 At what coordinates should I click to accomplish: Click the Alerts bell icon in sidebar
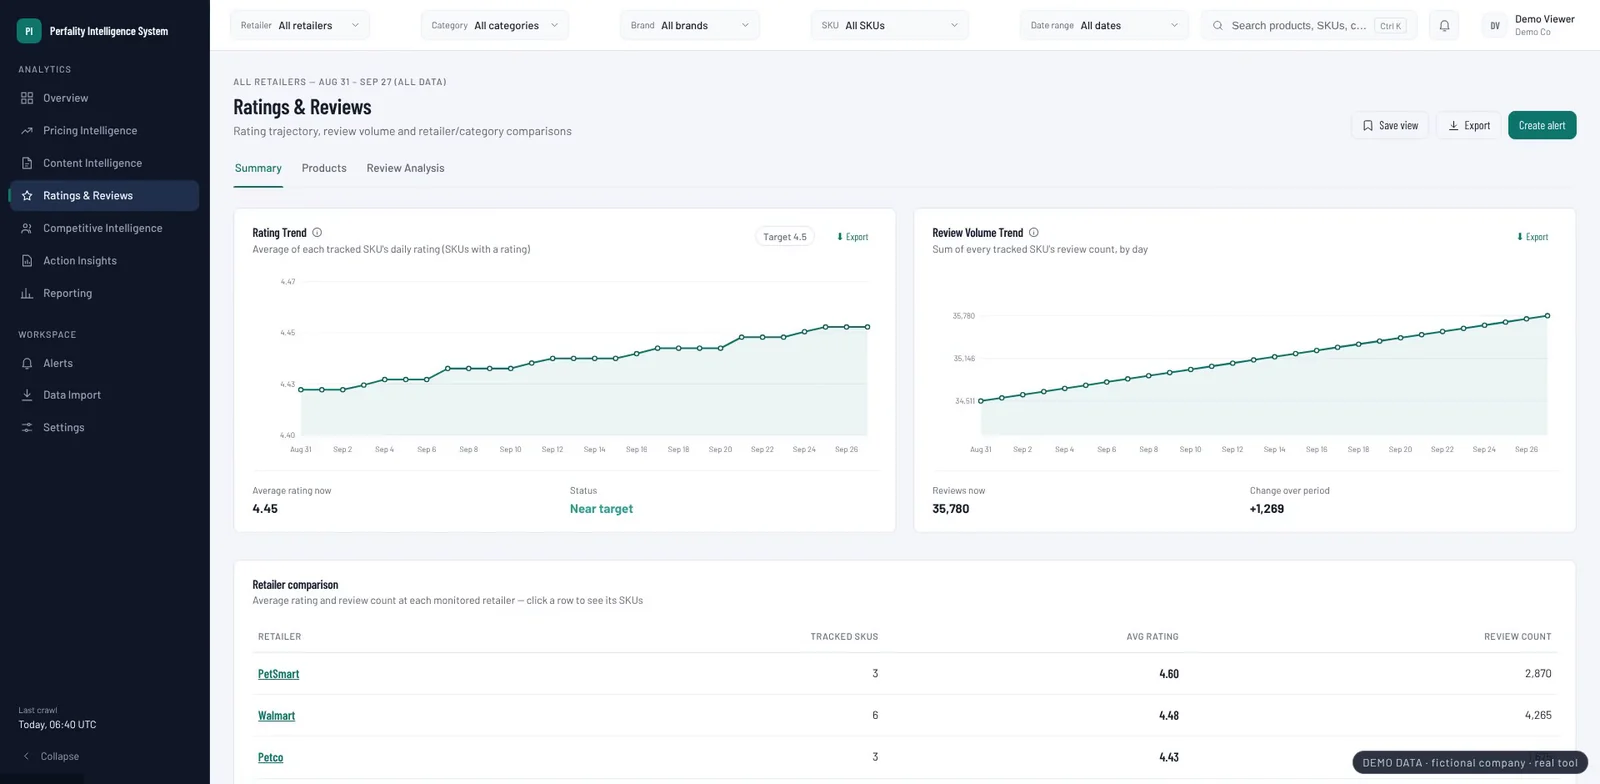coord(27,363)
